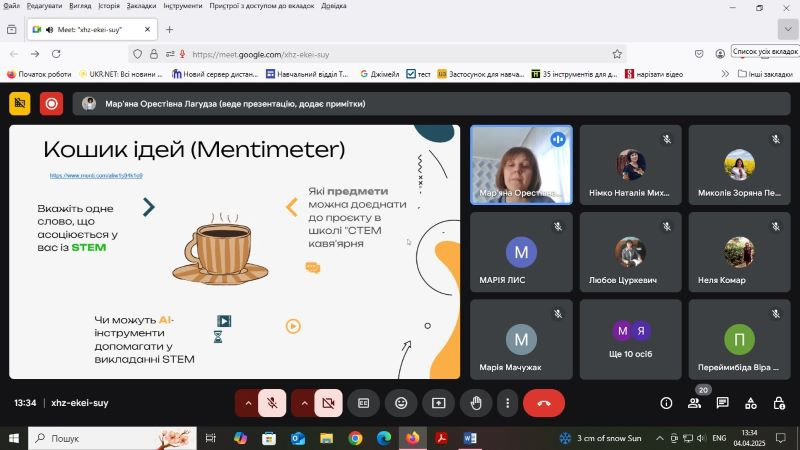800x450 pixels.
Task: Select the Марія Мачужак participant tile
Action: click(x=521, y=339)
